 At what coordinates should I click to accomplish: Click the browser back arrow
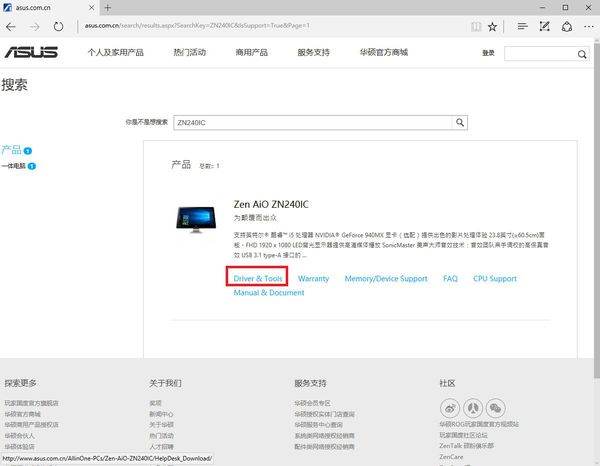pos(11,25)
